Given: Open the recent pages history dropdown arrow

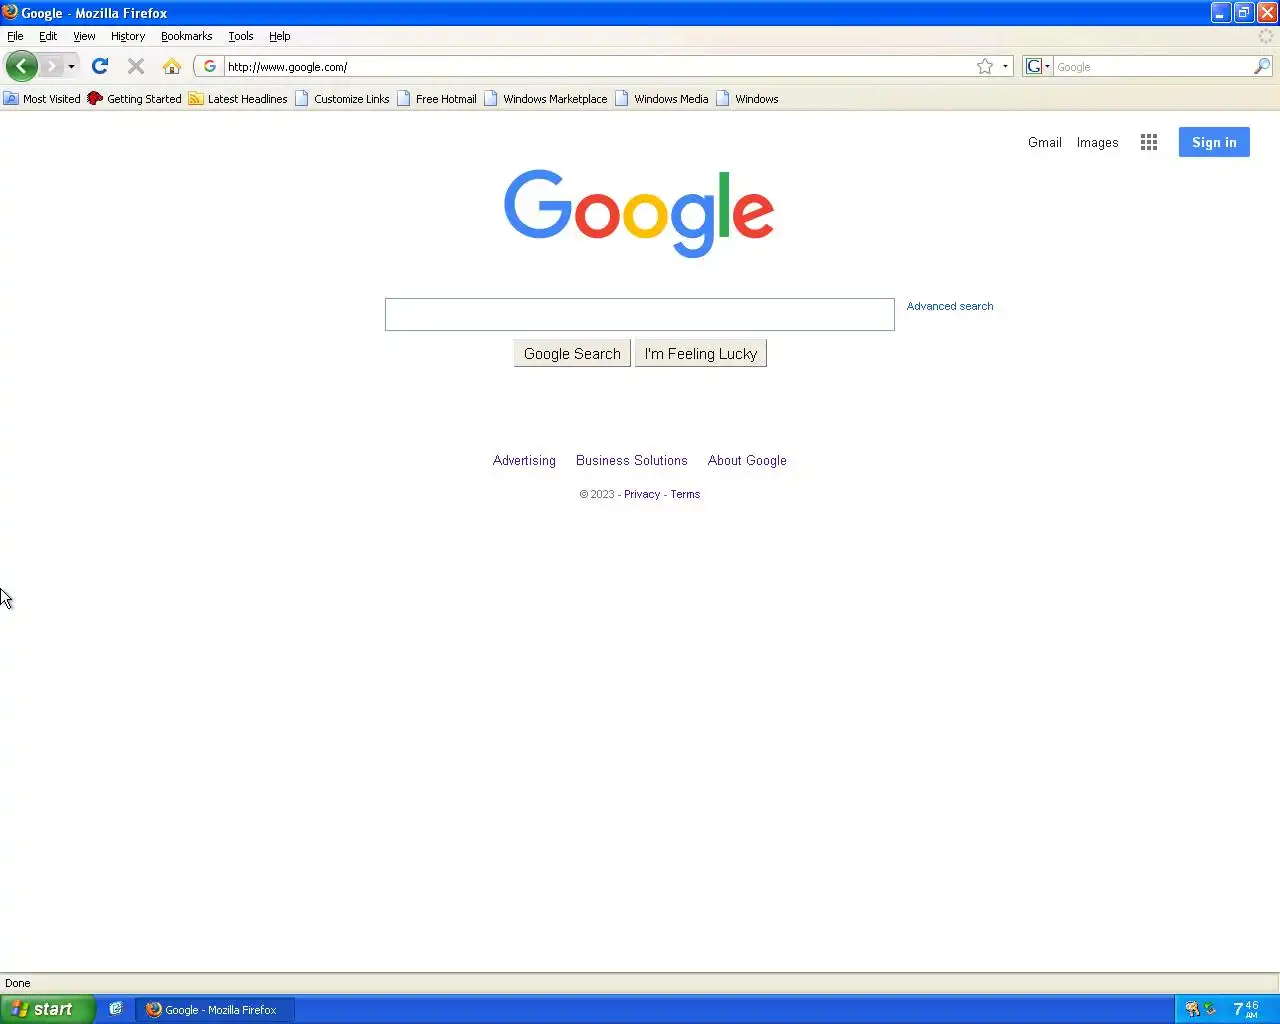Looking at the screenshot, I should [71, 67].
